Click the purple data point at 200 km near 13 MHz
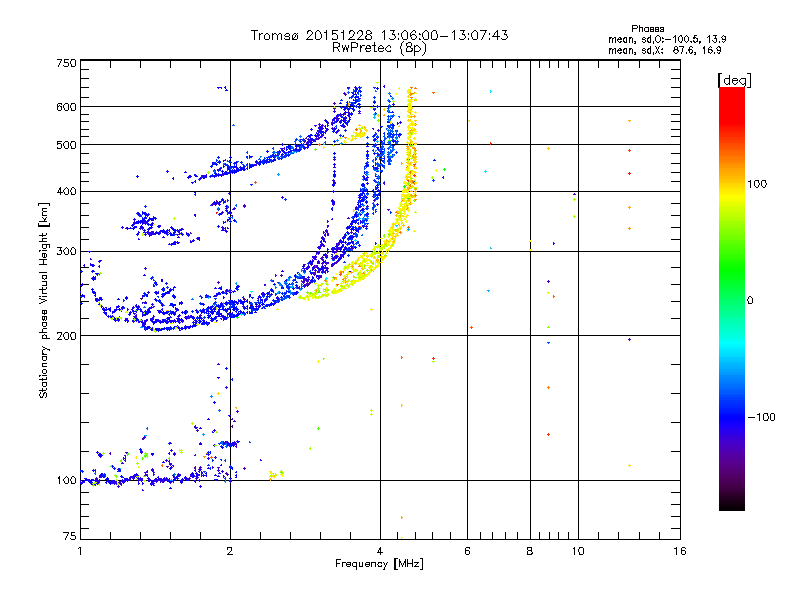The width and height of the screenshot is (800, 600). tap(630, 339)
